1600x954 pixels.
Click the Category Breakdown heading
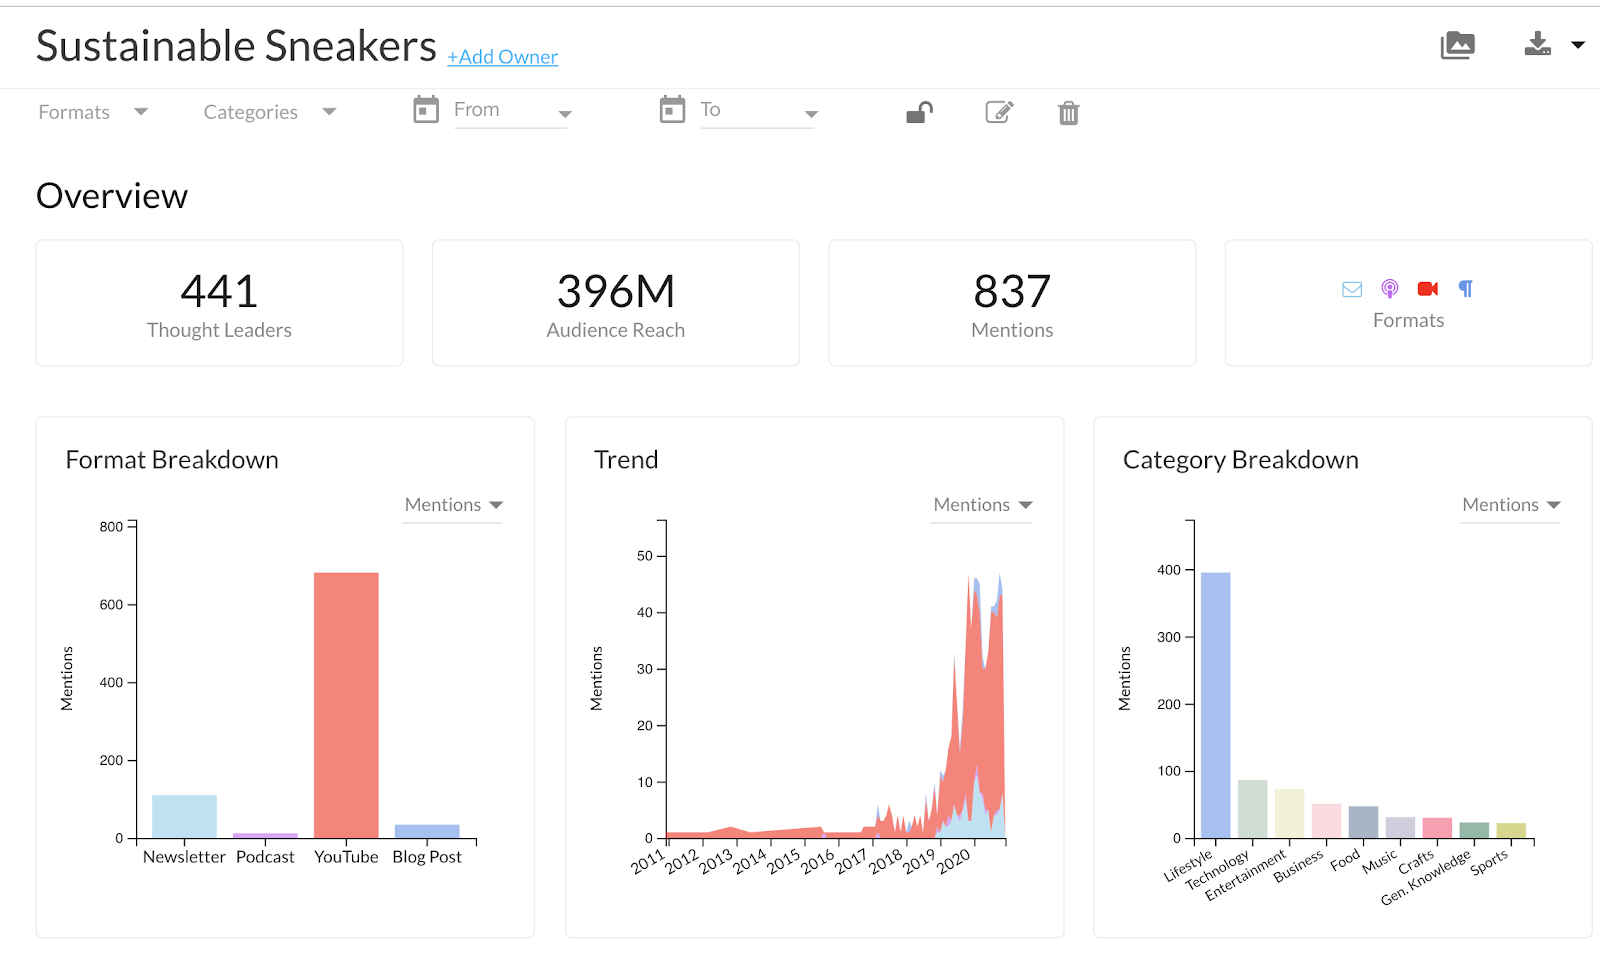[1241, 460]
